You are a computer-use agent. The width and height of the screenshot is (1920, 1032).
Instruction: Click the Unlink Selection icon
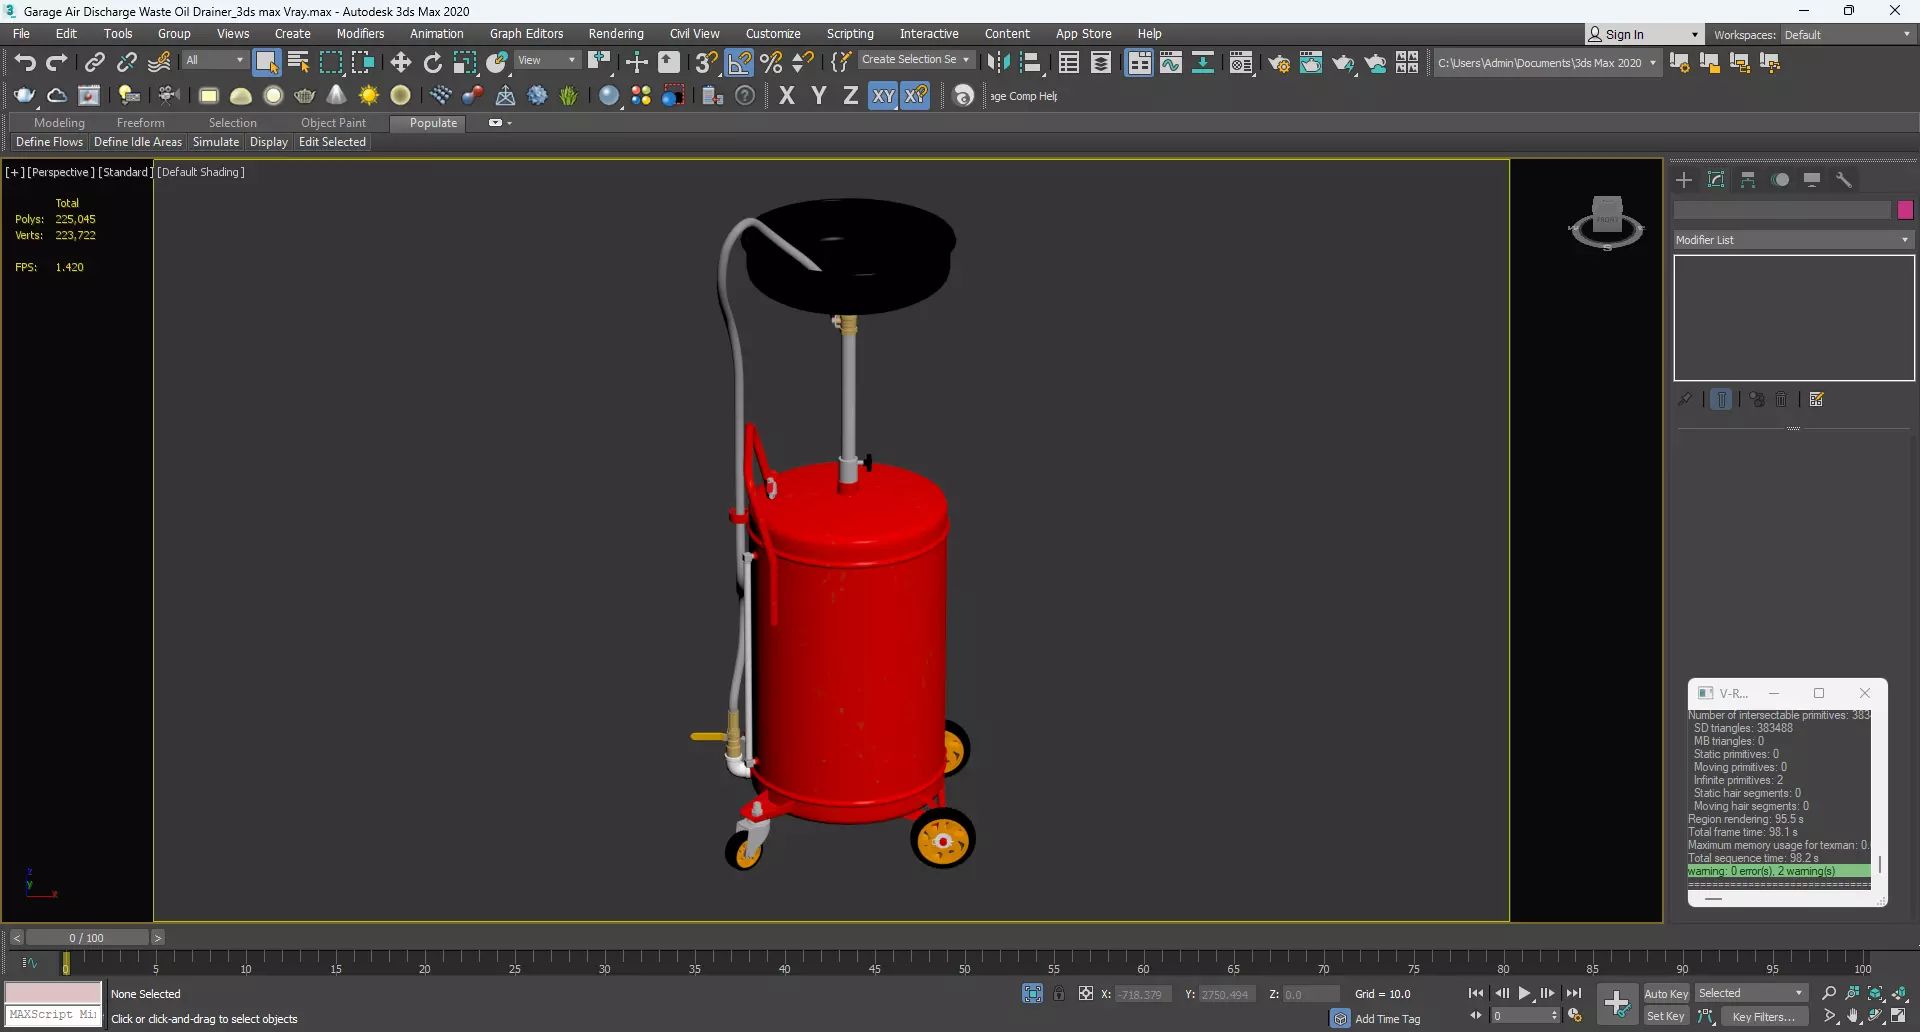tap(126, 63)
